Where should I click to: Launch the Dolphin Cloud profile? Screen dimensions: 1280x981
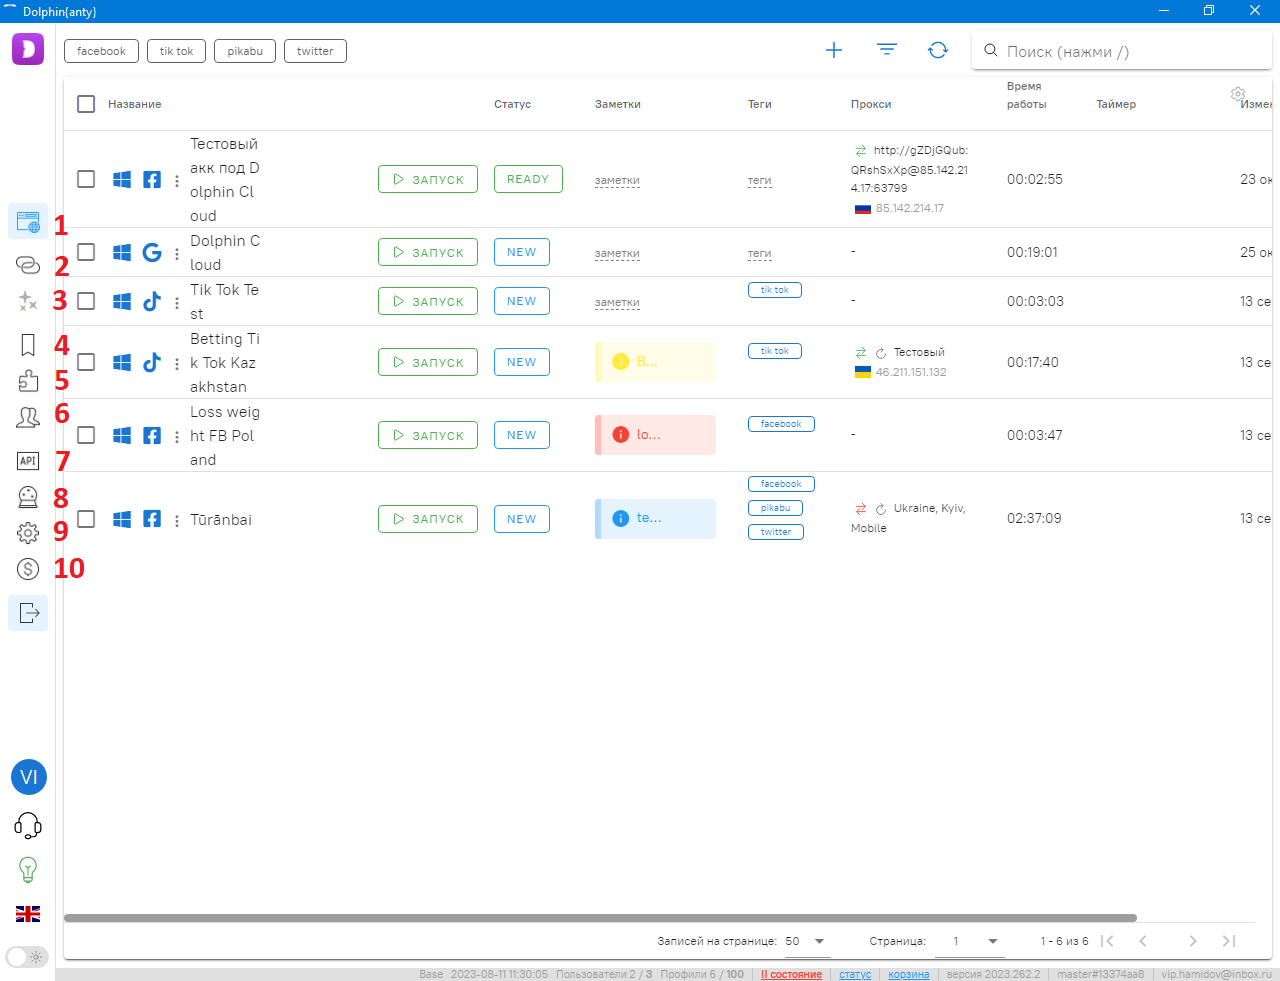point(428,252)
